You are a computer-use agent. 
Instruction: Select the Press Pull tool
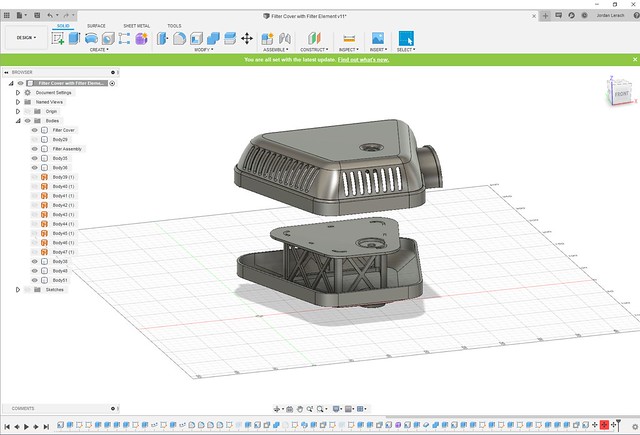162,38
